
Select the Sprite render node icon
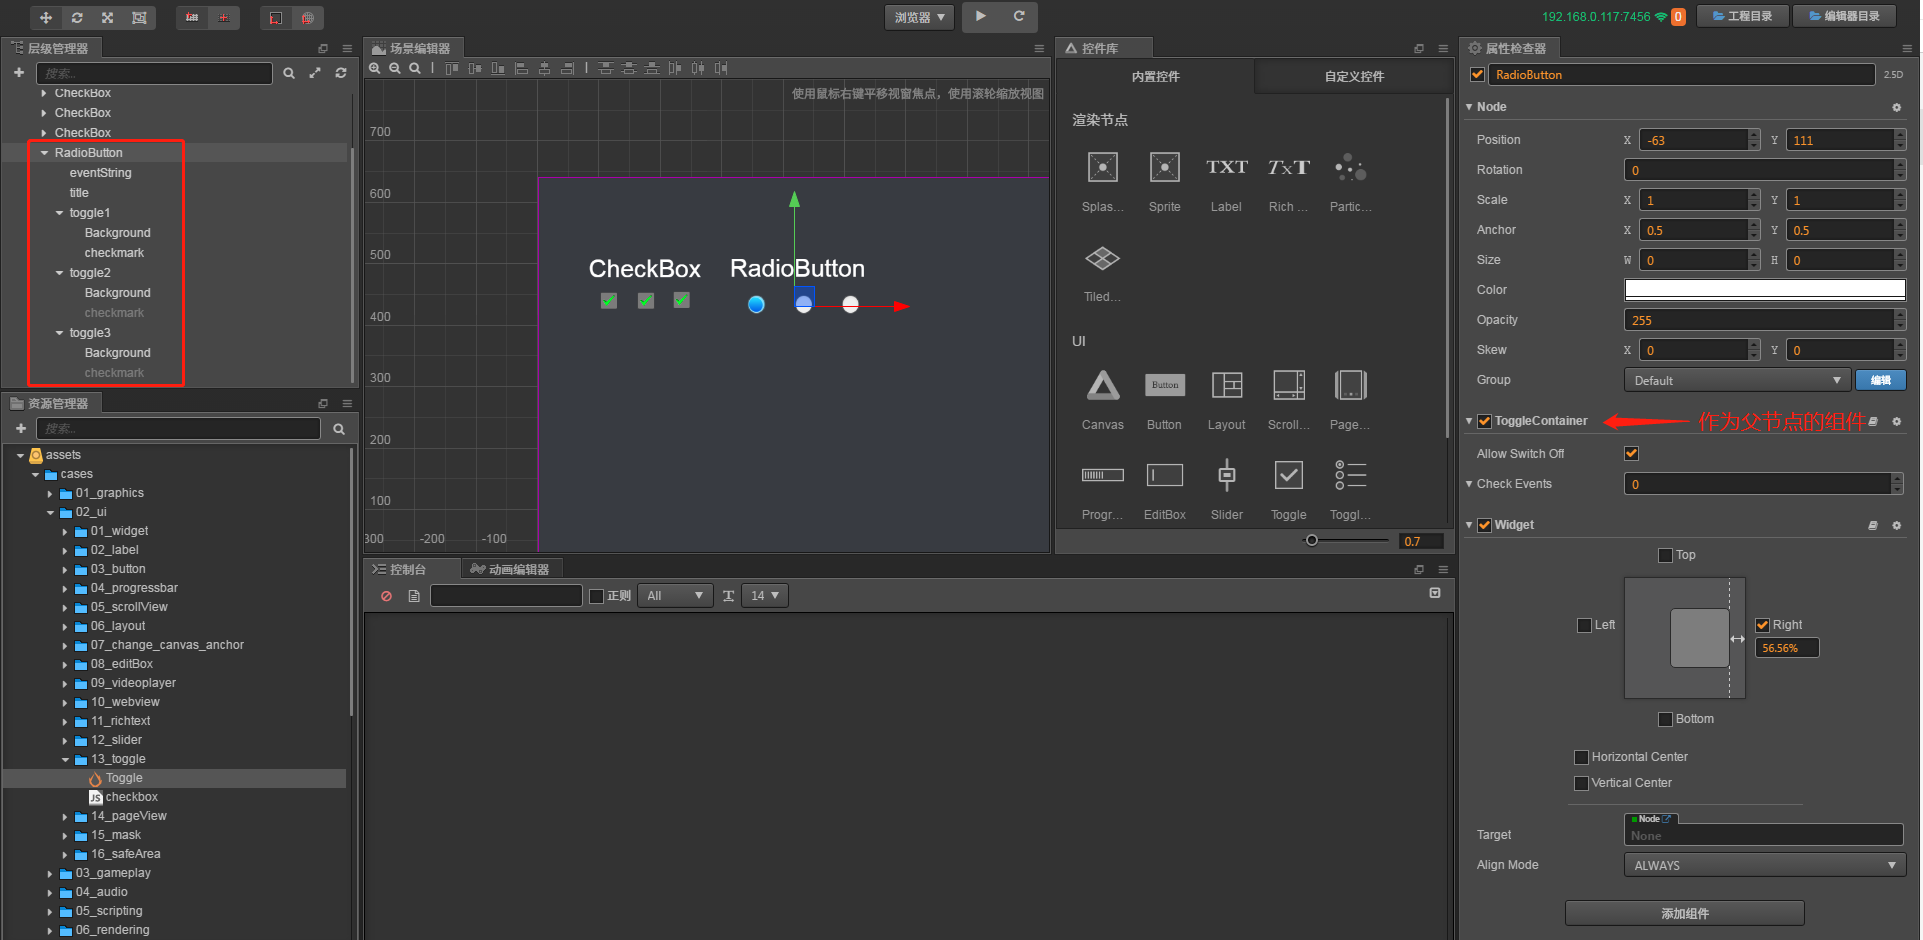coord(1163,167)
